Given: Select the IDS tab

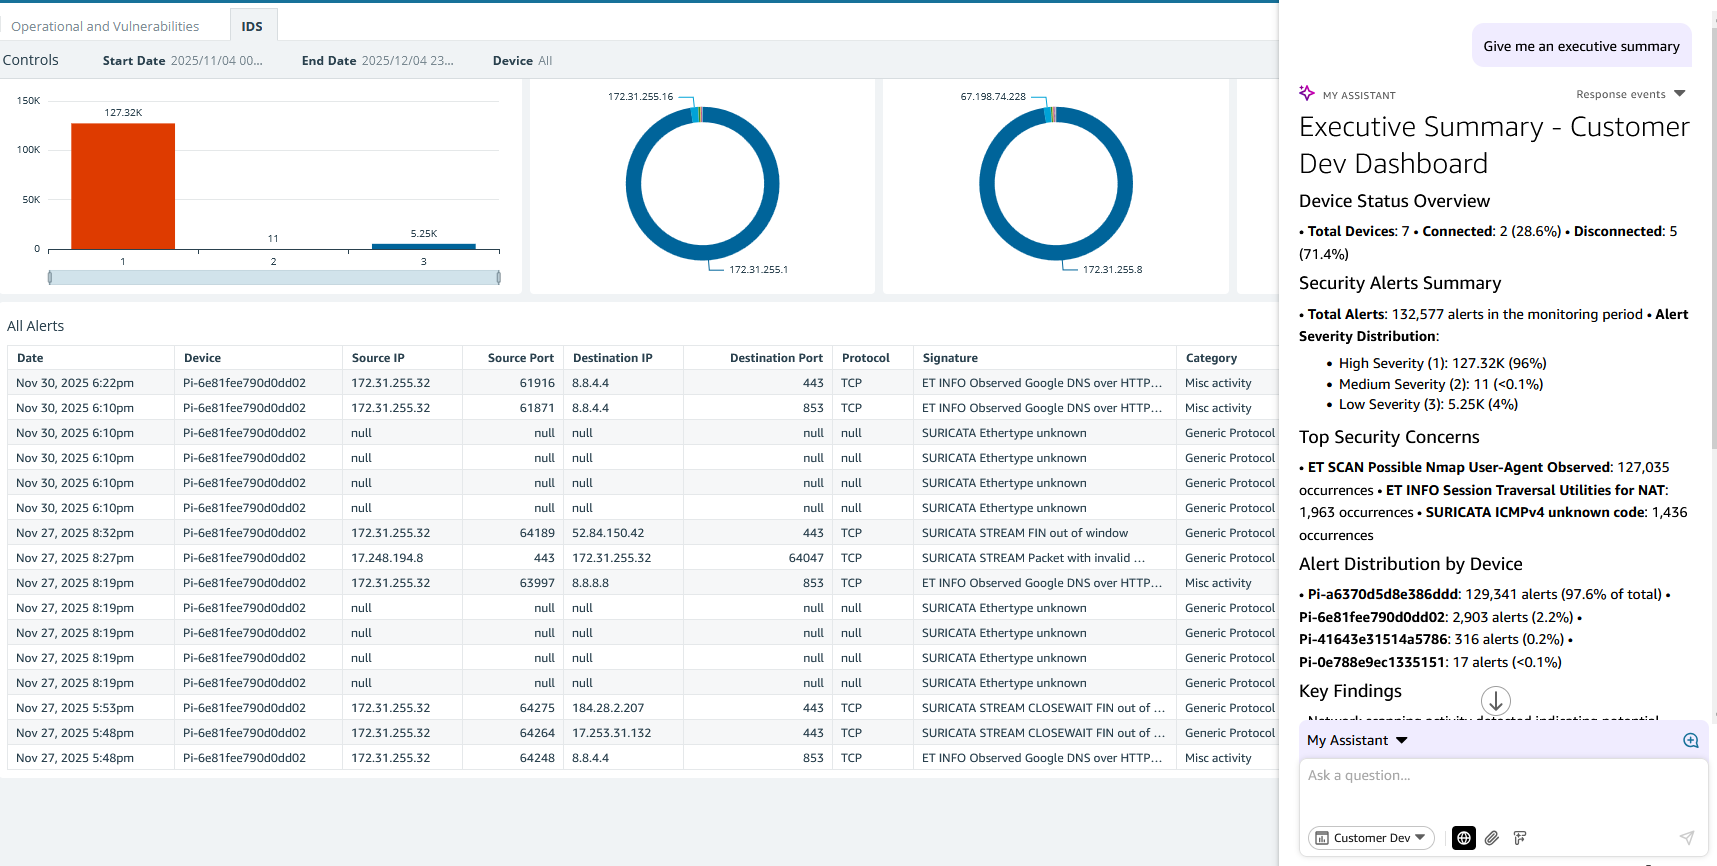Looking at the screenshot, I should pos(252,26).
